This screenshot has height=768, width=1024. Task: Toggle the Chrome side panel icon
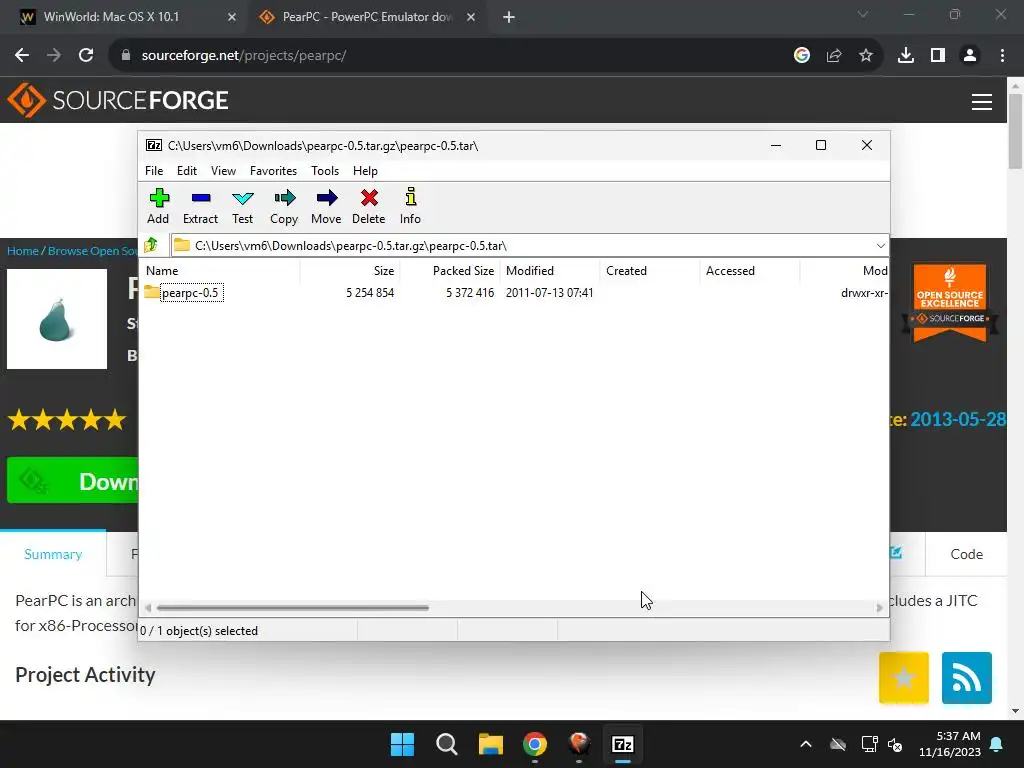[938, 56]
